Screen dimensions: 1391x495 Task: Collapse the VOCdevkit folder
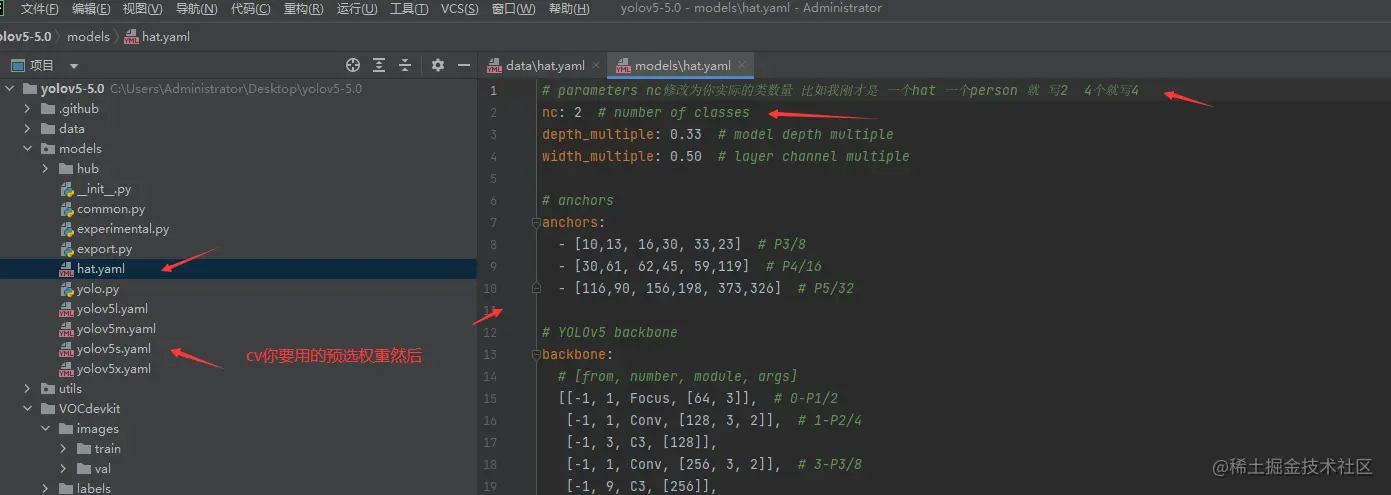pos(29,409)
